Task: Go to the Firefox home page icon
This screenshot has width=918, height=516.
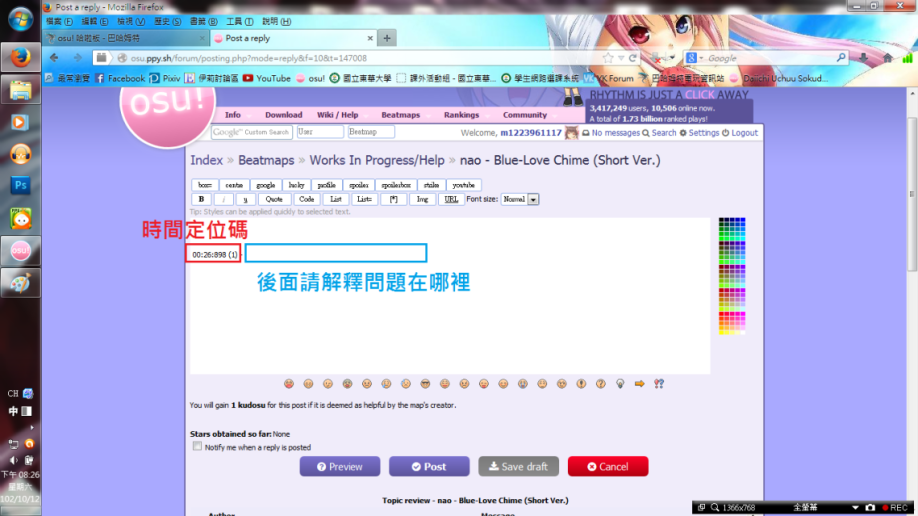Action: point(888,58)
